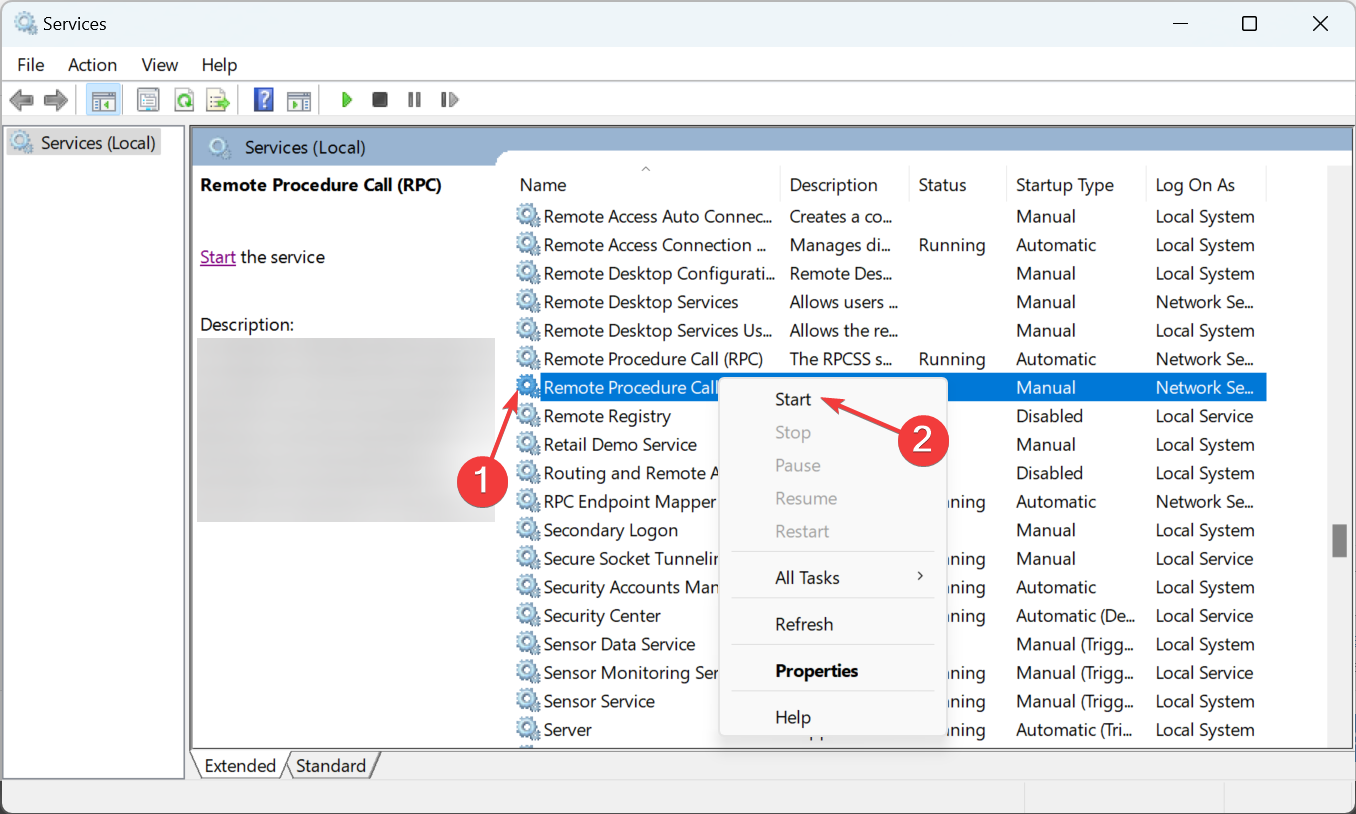
Task: Click the Pause Service toolbar icon
Action: pyautogui.click(x=414, y=100)
